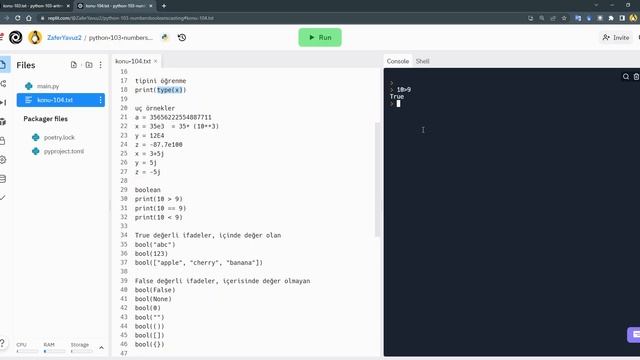Close the active konu-104 browser tab
Viewport: 640px width, 360px height.
coord(151,6)
